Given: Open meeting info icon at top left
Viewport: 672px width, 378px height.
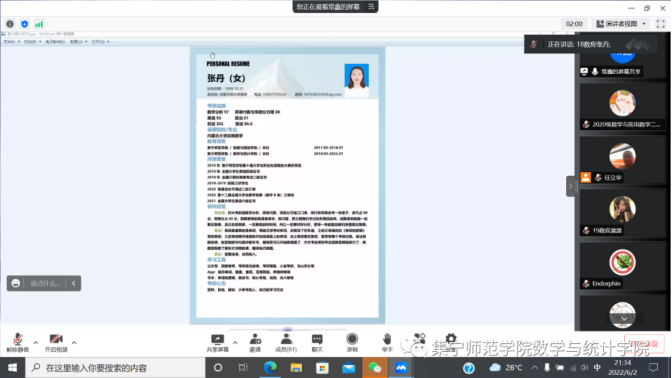Looking at the screenshot, I should click(x=10, y=24).
